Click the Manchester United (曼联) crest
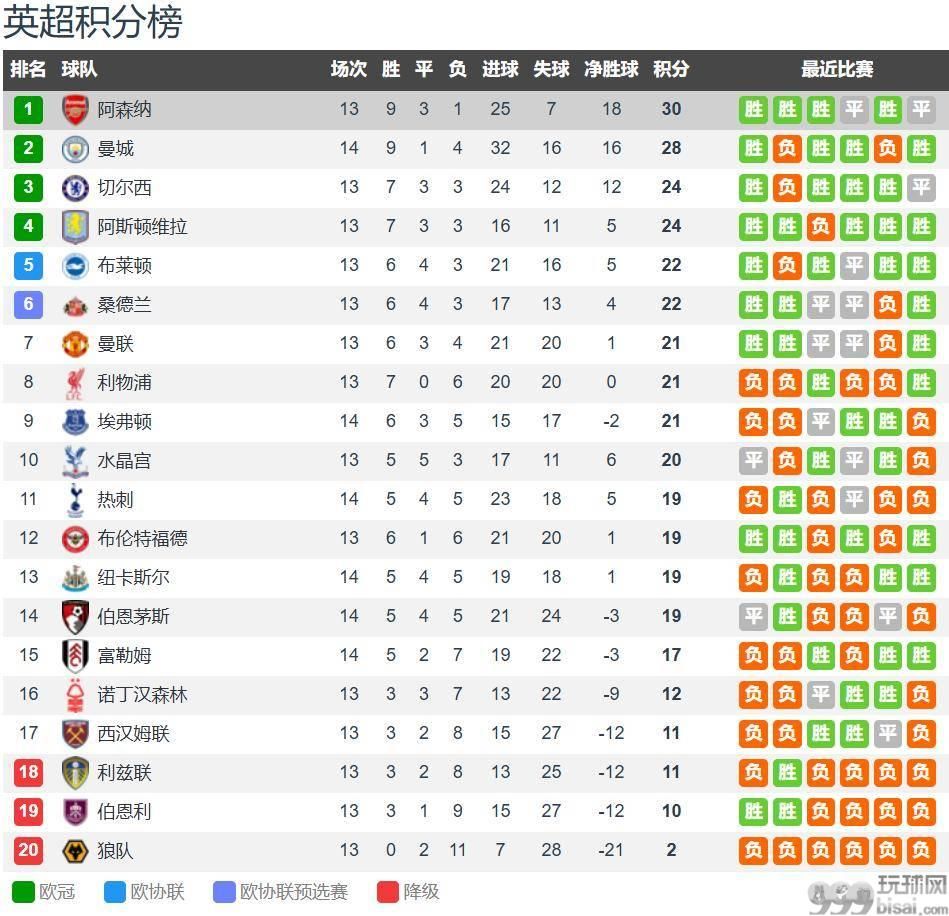 pos(75,343)
